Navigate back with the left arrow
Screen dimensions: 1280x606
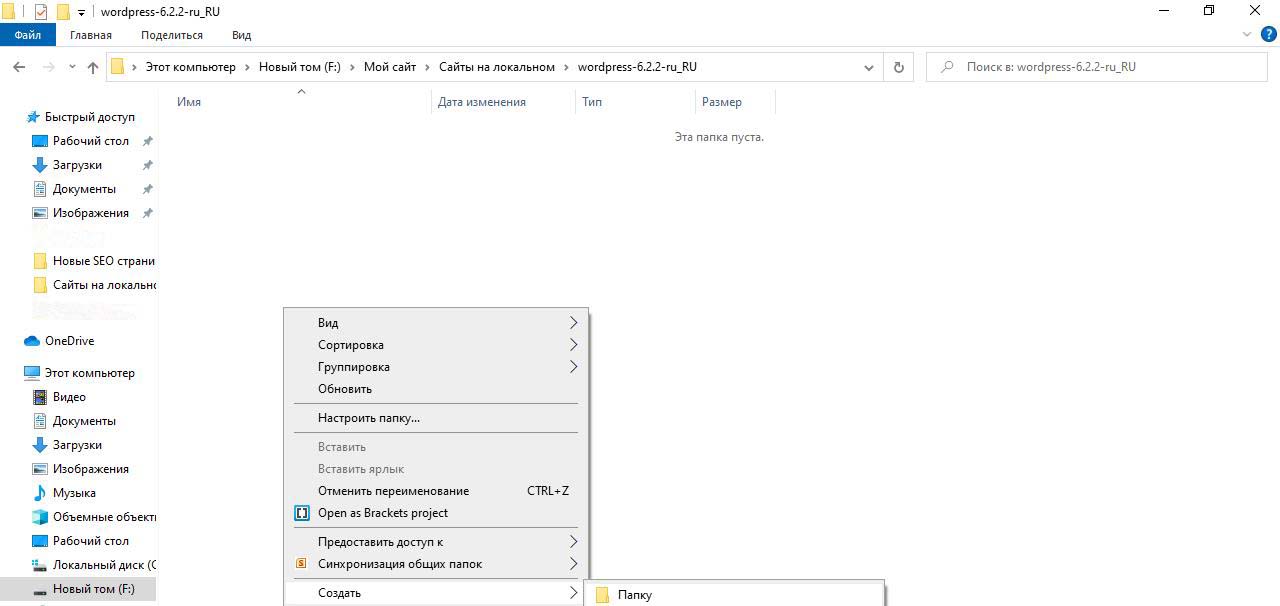tap(19, 67)
